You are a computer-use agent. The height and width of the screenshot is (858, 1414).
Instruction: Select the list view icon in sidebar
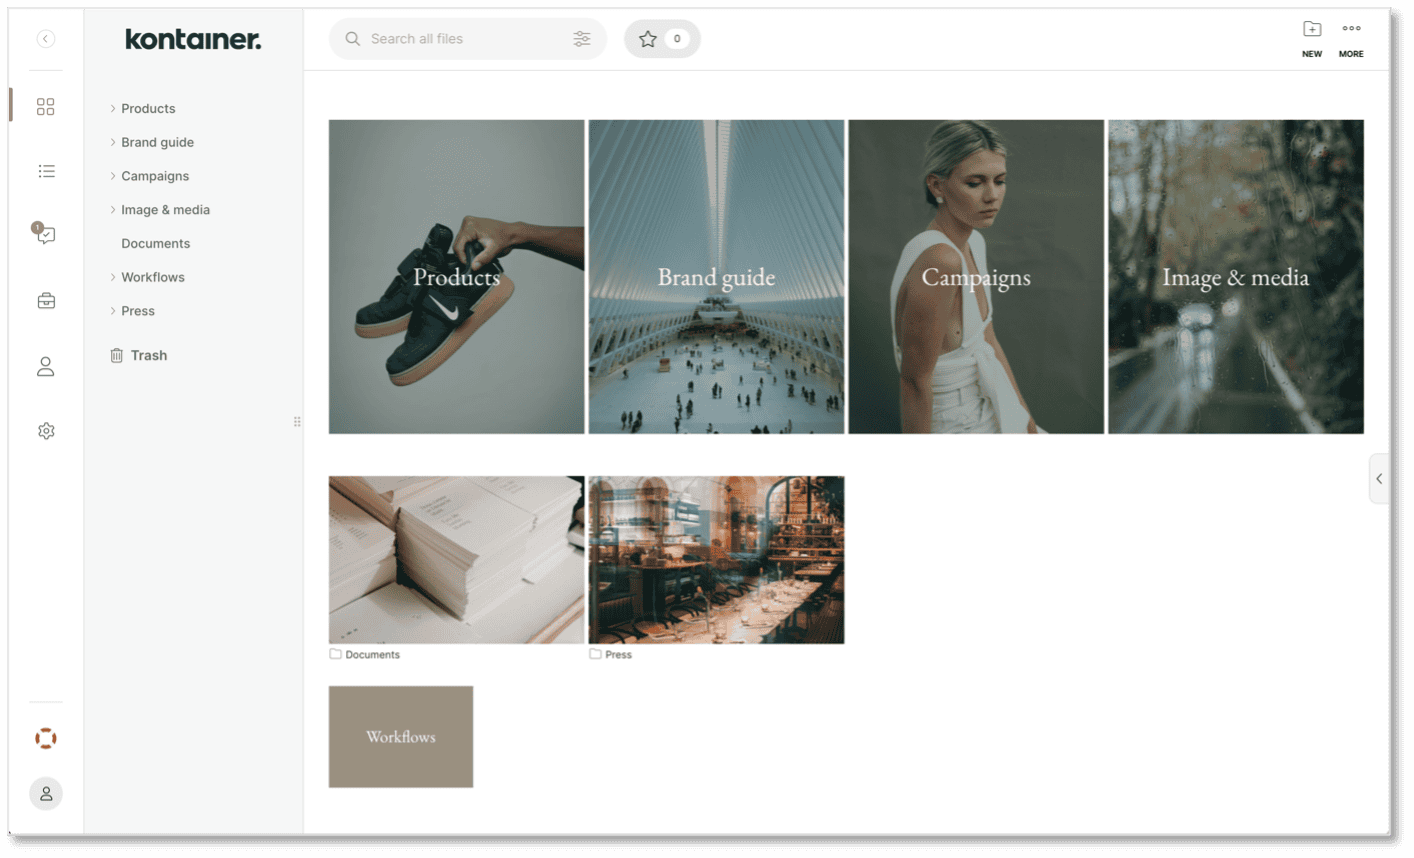pyautogui.click(x=45, y=170)
